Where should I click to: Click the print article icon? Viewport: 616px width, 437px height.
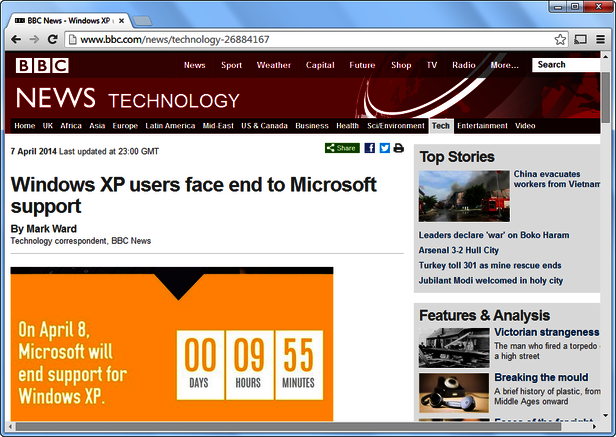click(398, 148)
